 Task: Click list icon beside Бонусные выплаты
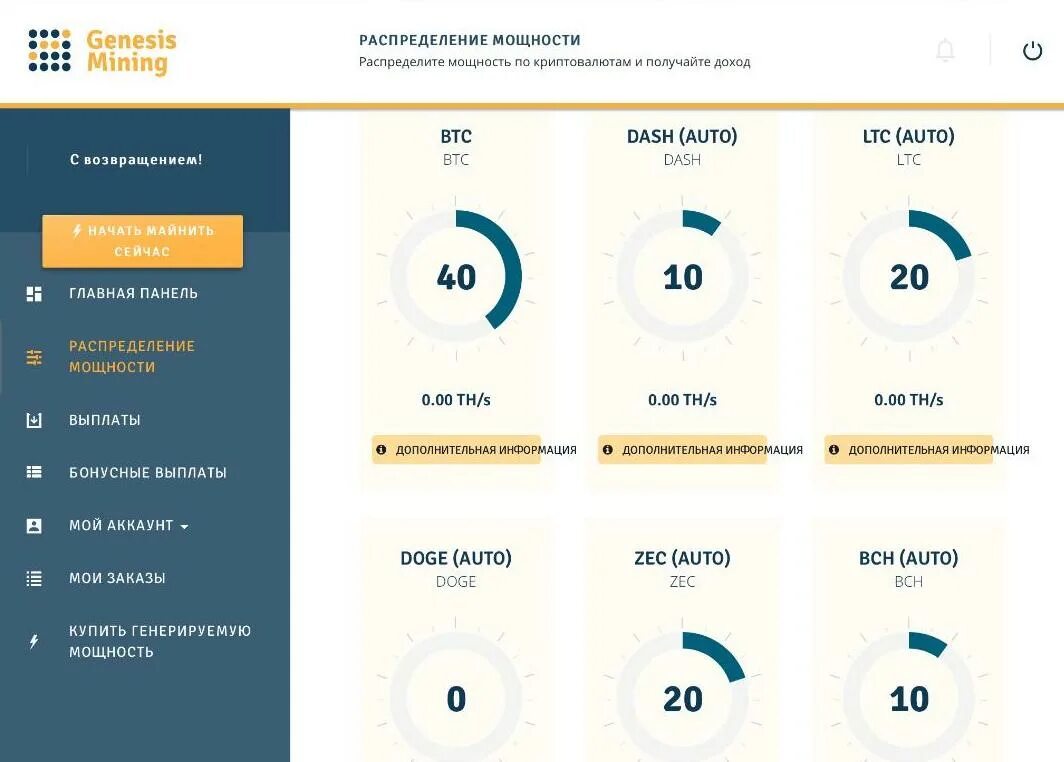click(x=34, y=472)
